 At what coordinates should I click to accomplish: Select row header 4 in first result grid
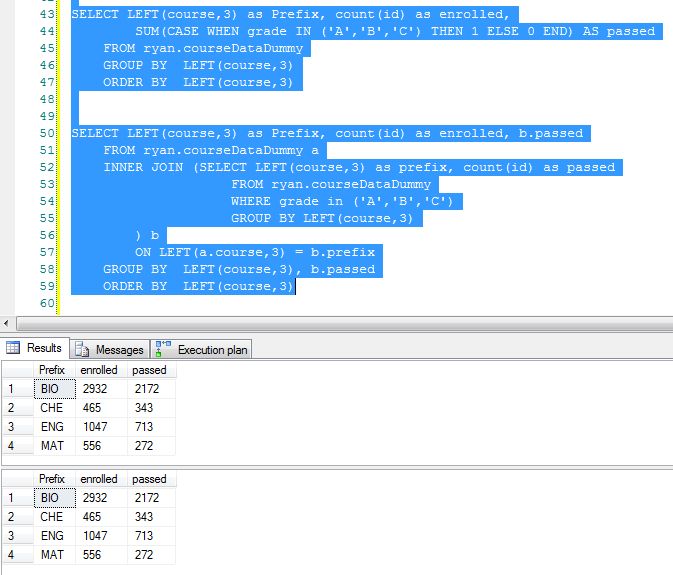click(x=18, y=446)
